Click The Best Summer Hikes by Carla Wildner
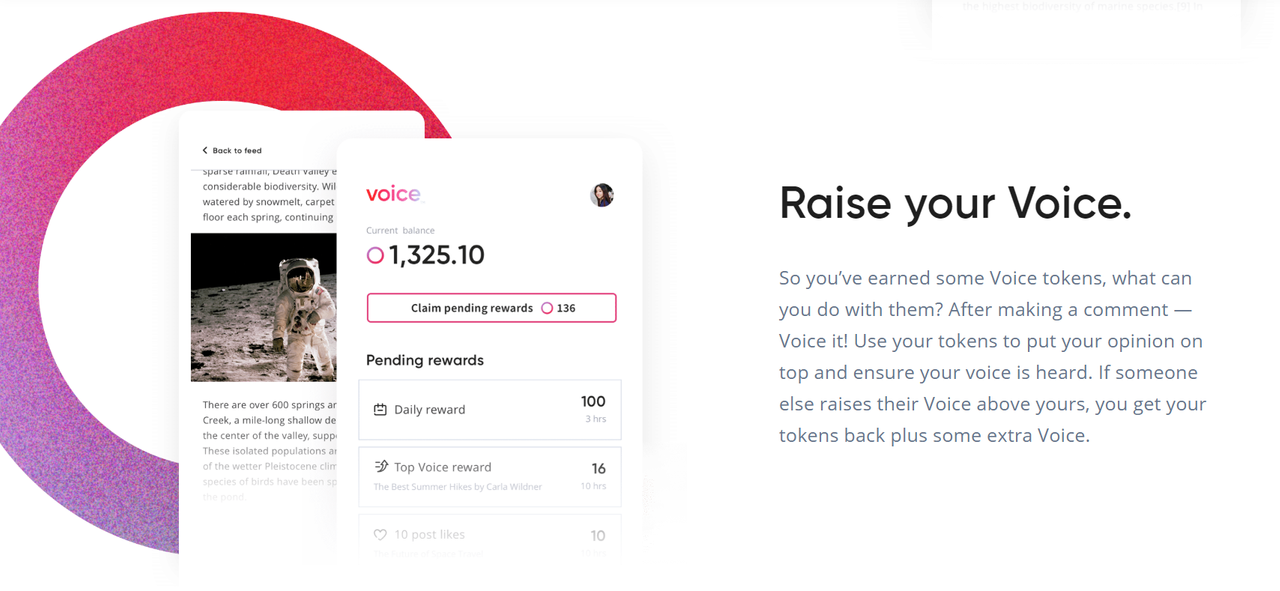 [x=458, y=487]
